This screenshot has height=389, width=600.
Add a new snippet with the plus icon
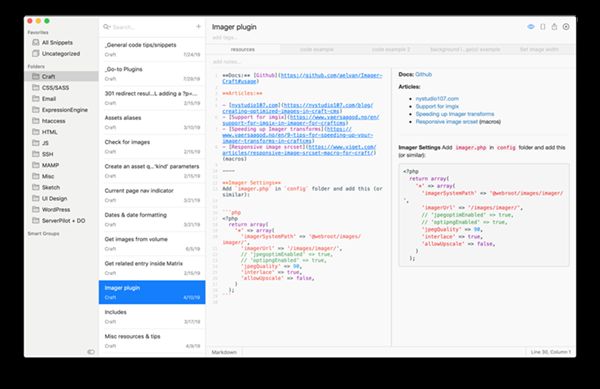198,26
